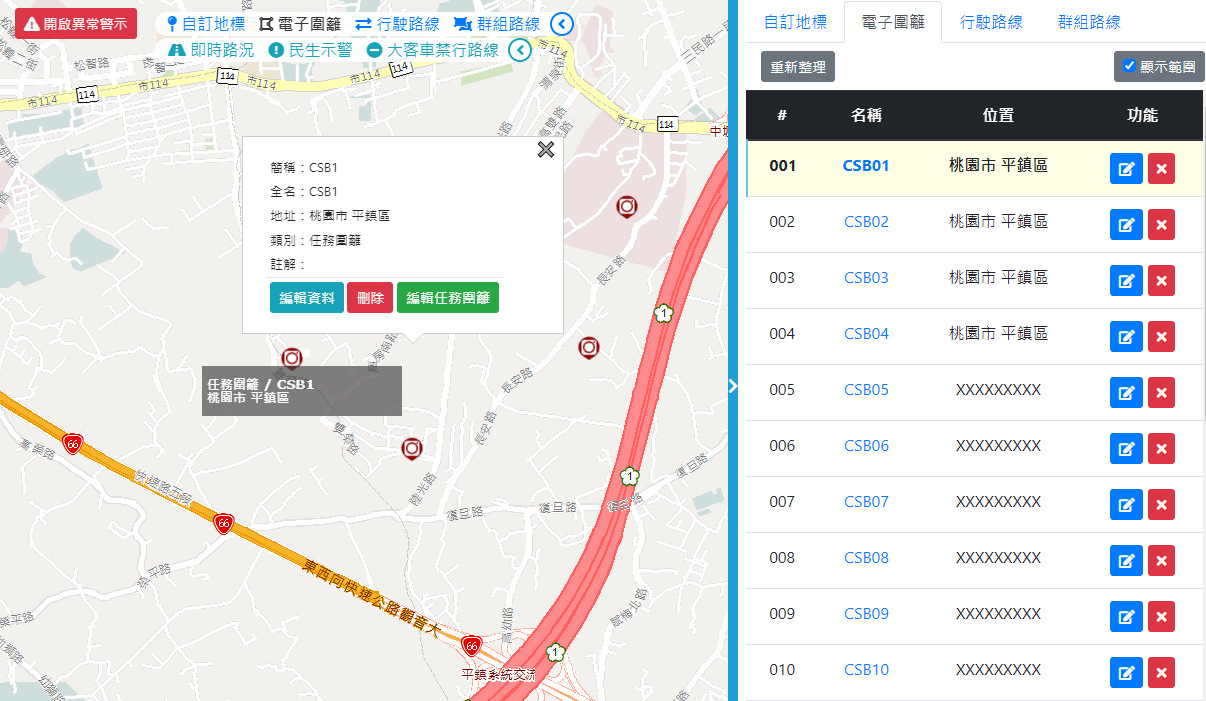
Task: Switch to the 自訂地標 tab
Action: [795, 22]
